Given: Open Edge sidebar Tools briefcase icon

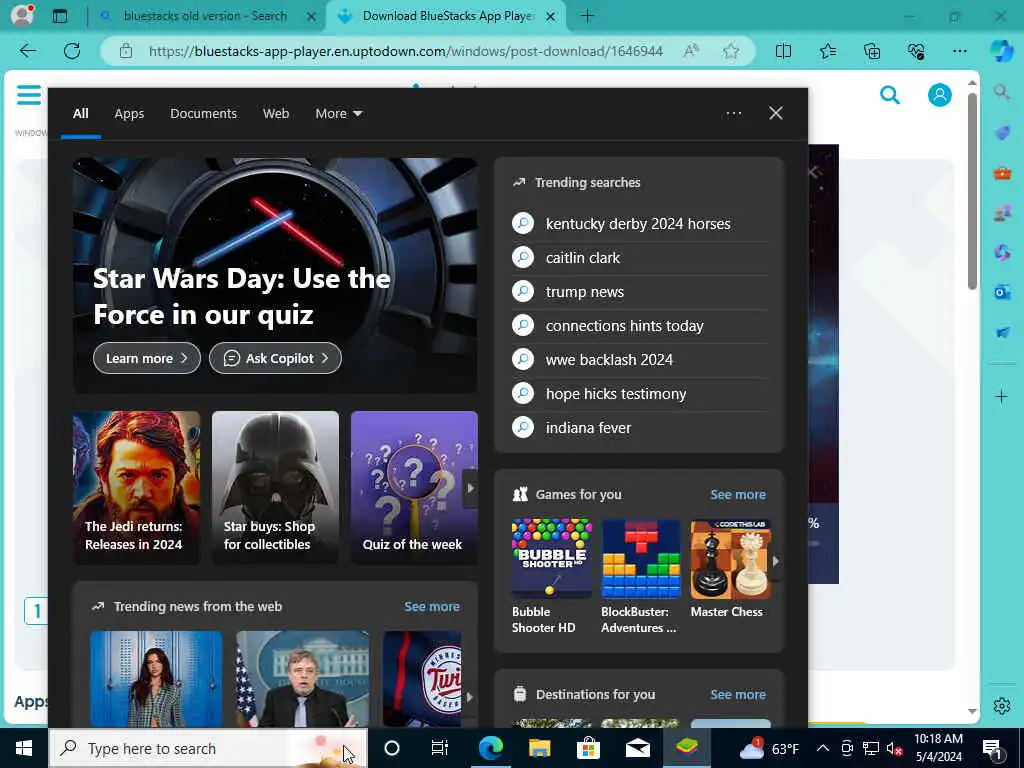Looking at the screenshot, I should tap(1002, 173).
